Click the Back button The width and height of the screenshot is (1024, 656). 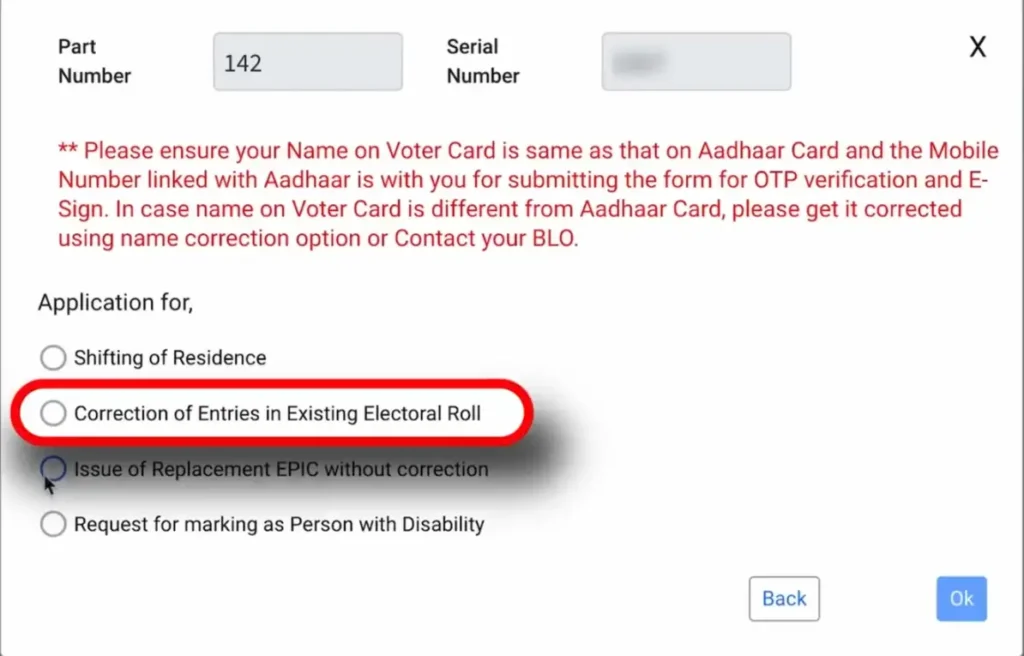click(x=784, y=599)
